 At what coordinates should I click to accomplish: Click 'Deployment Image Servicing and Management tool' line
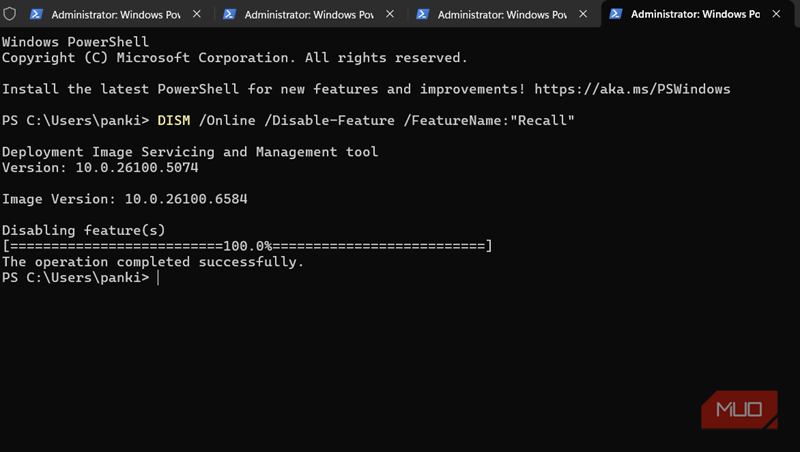(x=190, y=152)
